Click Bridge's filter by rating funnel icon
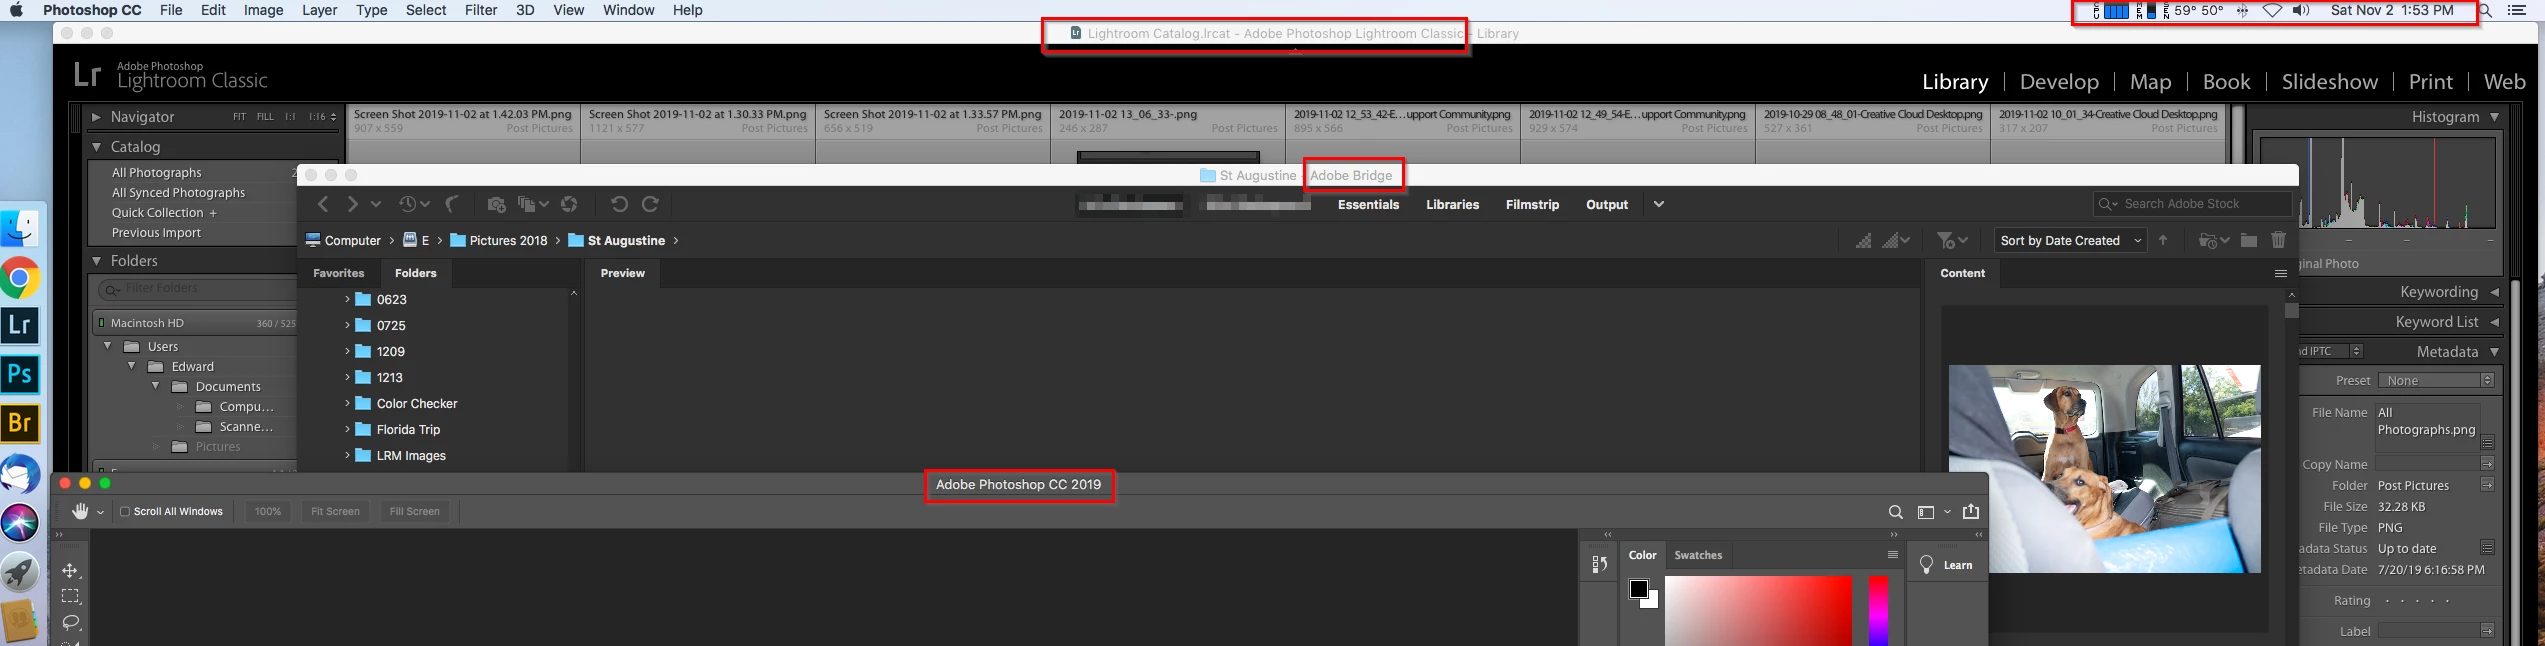This screenshot has height=646, width=2545. [x=1945, y=241]
